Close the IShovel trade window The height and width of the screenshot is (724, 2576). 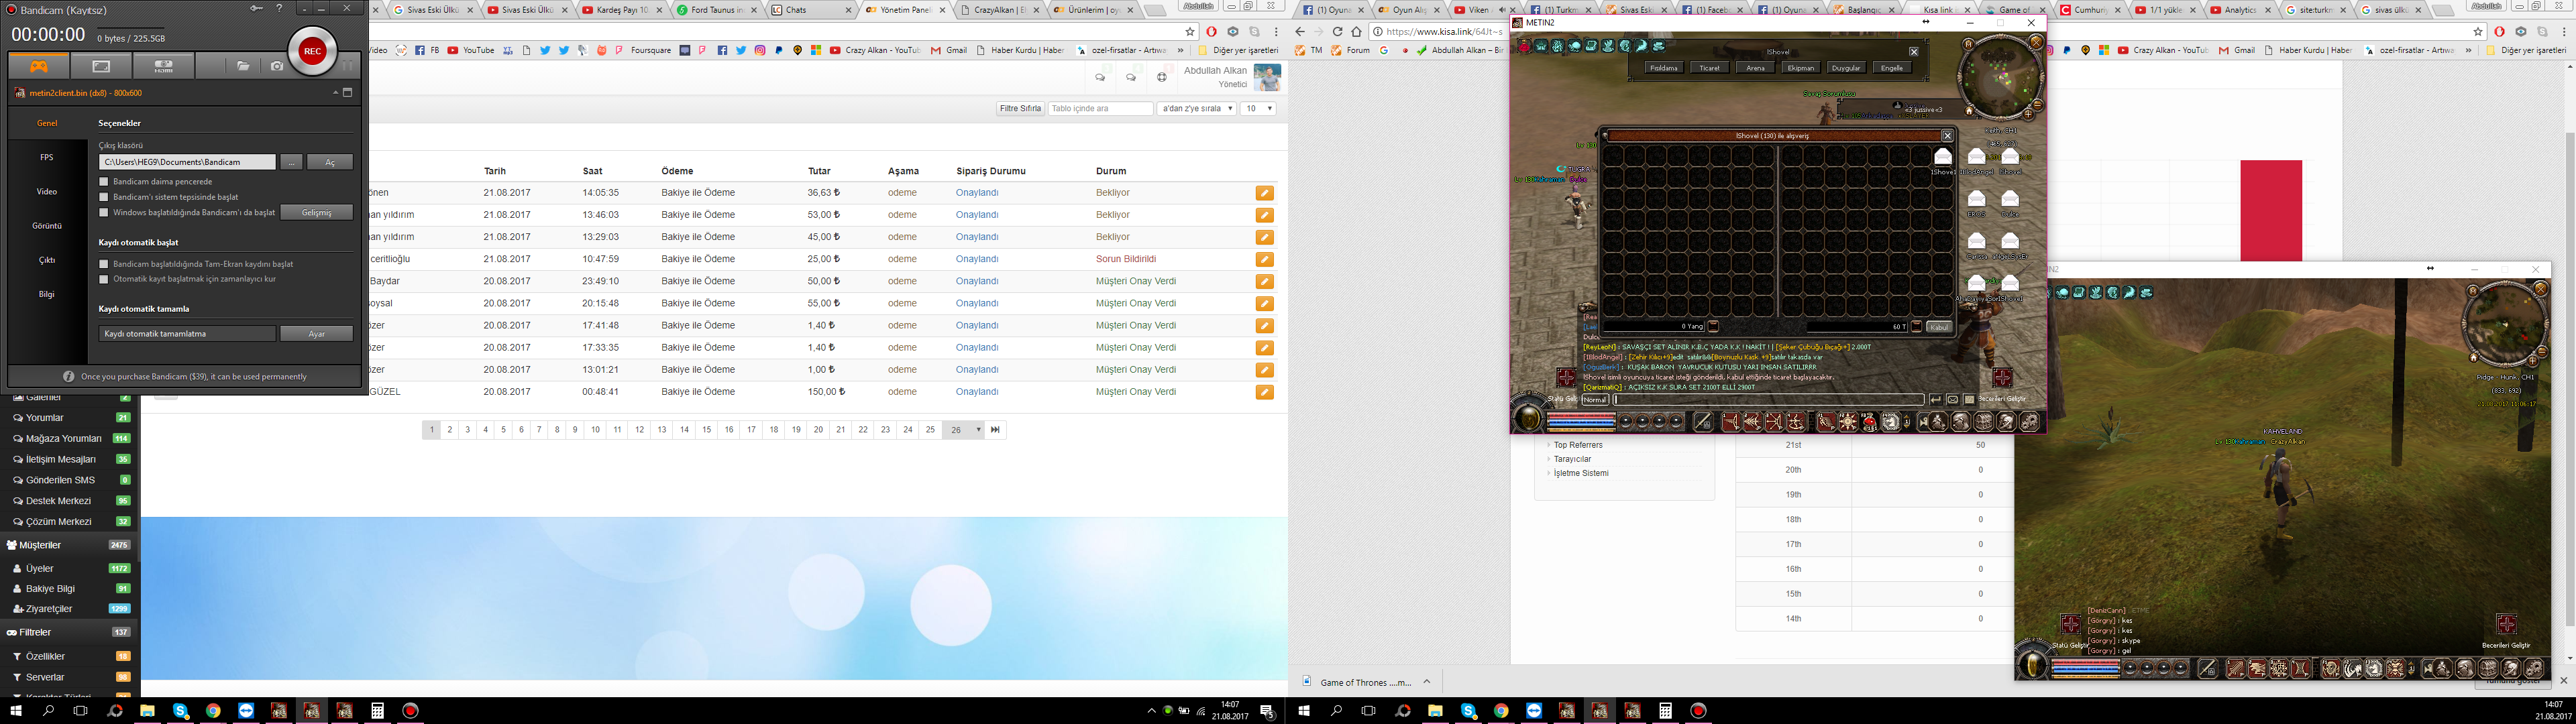pyautogui.click(x=1947, y=136)
